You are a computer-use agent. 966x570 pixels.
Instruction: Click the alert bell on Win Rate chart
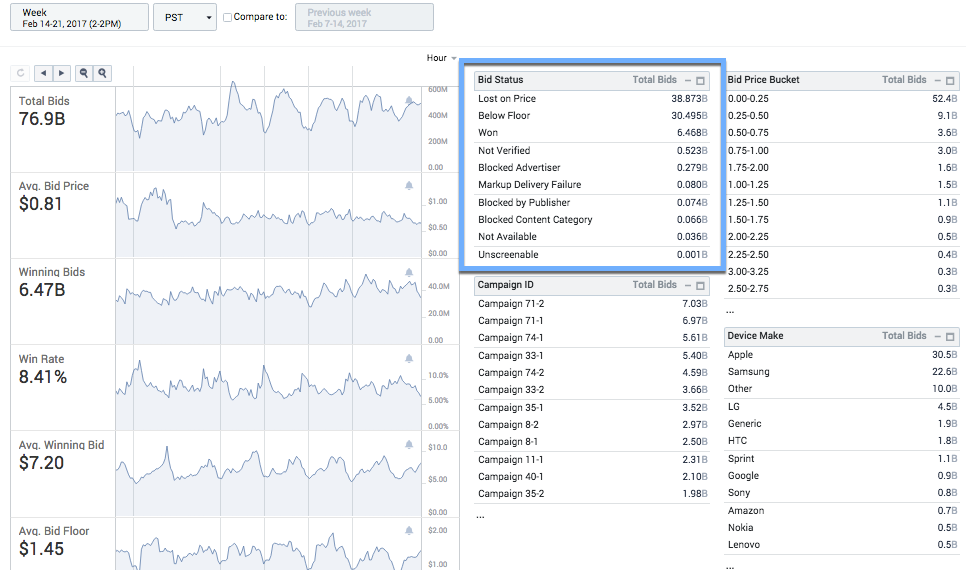409,358
